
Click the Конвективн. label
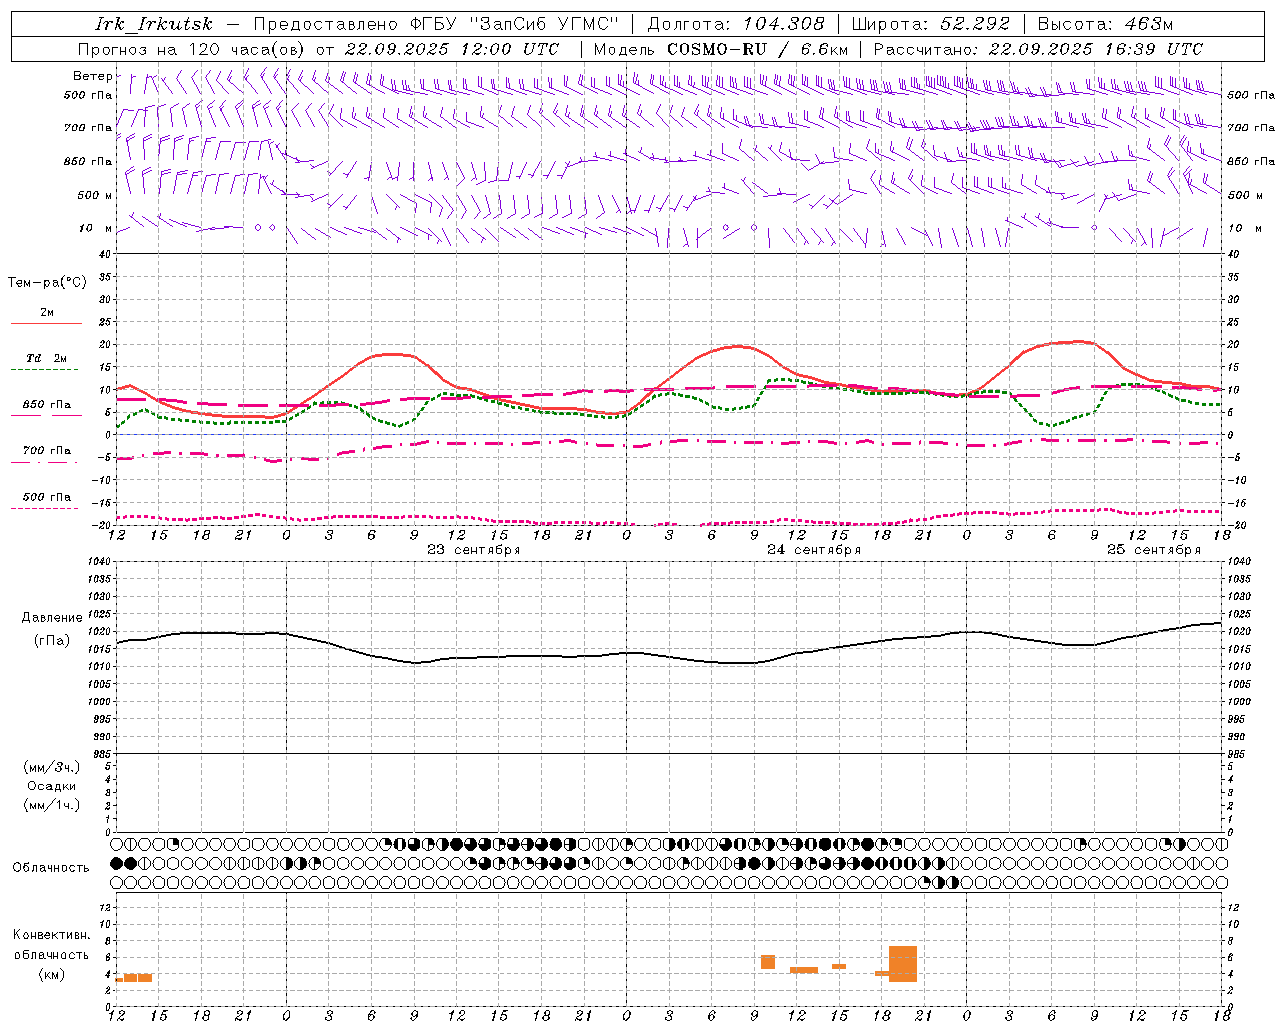click(51, 935)
